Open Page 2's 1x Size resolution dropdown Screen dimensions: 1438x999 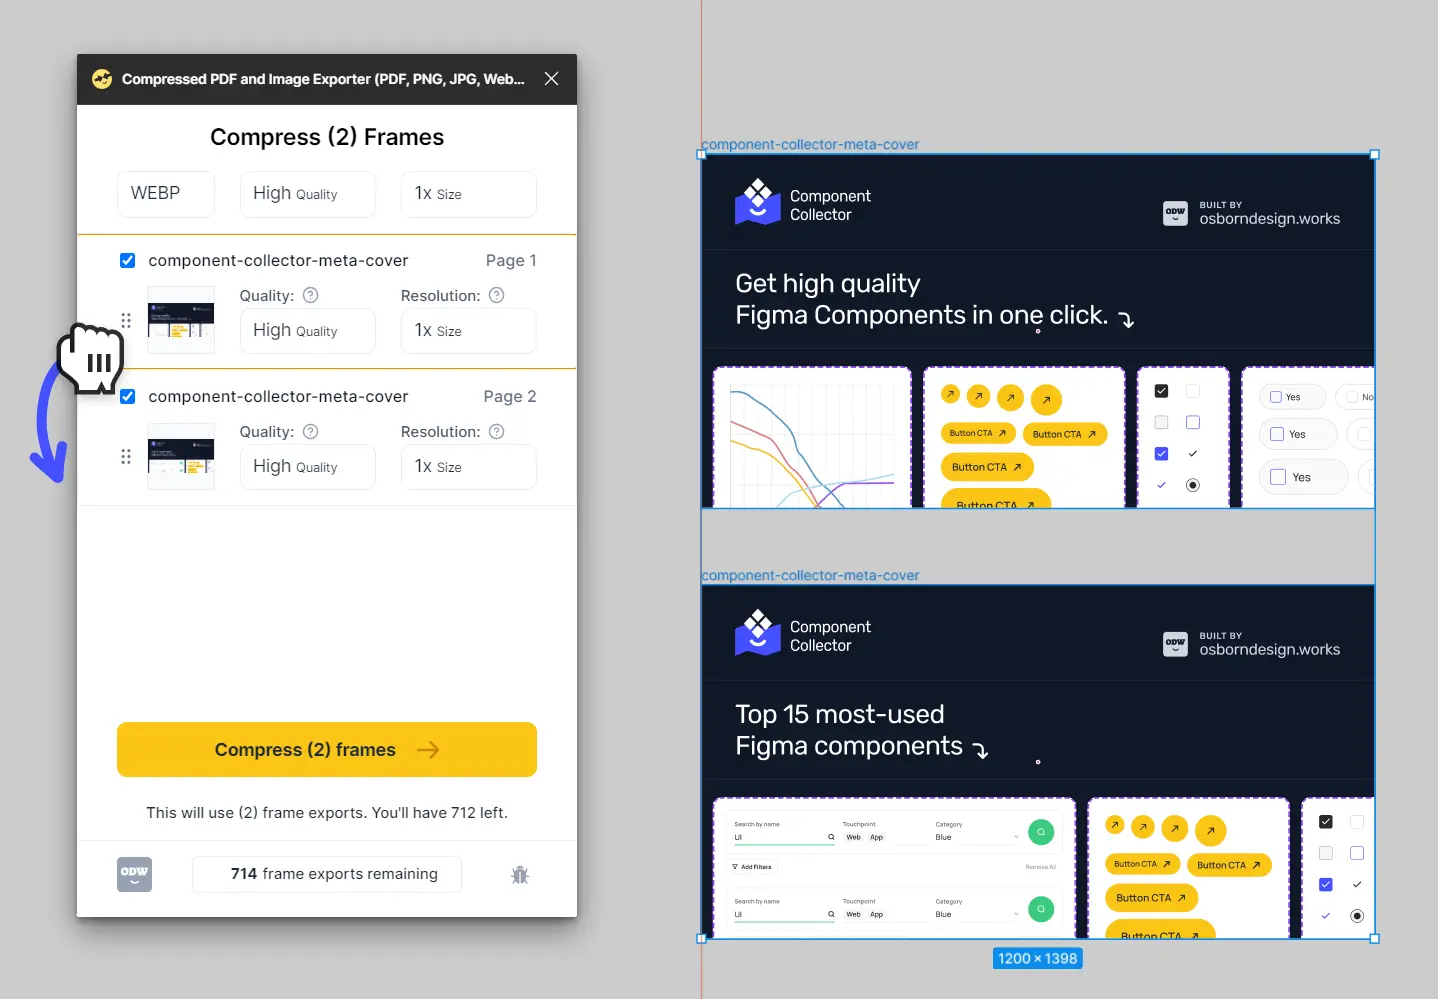(468, 466)
